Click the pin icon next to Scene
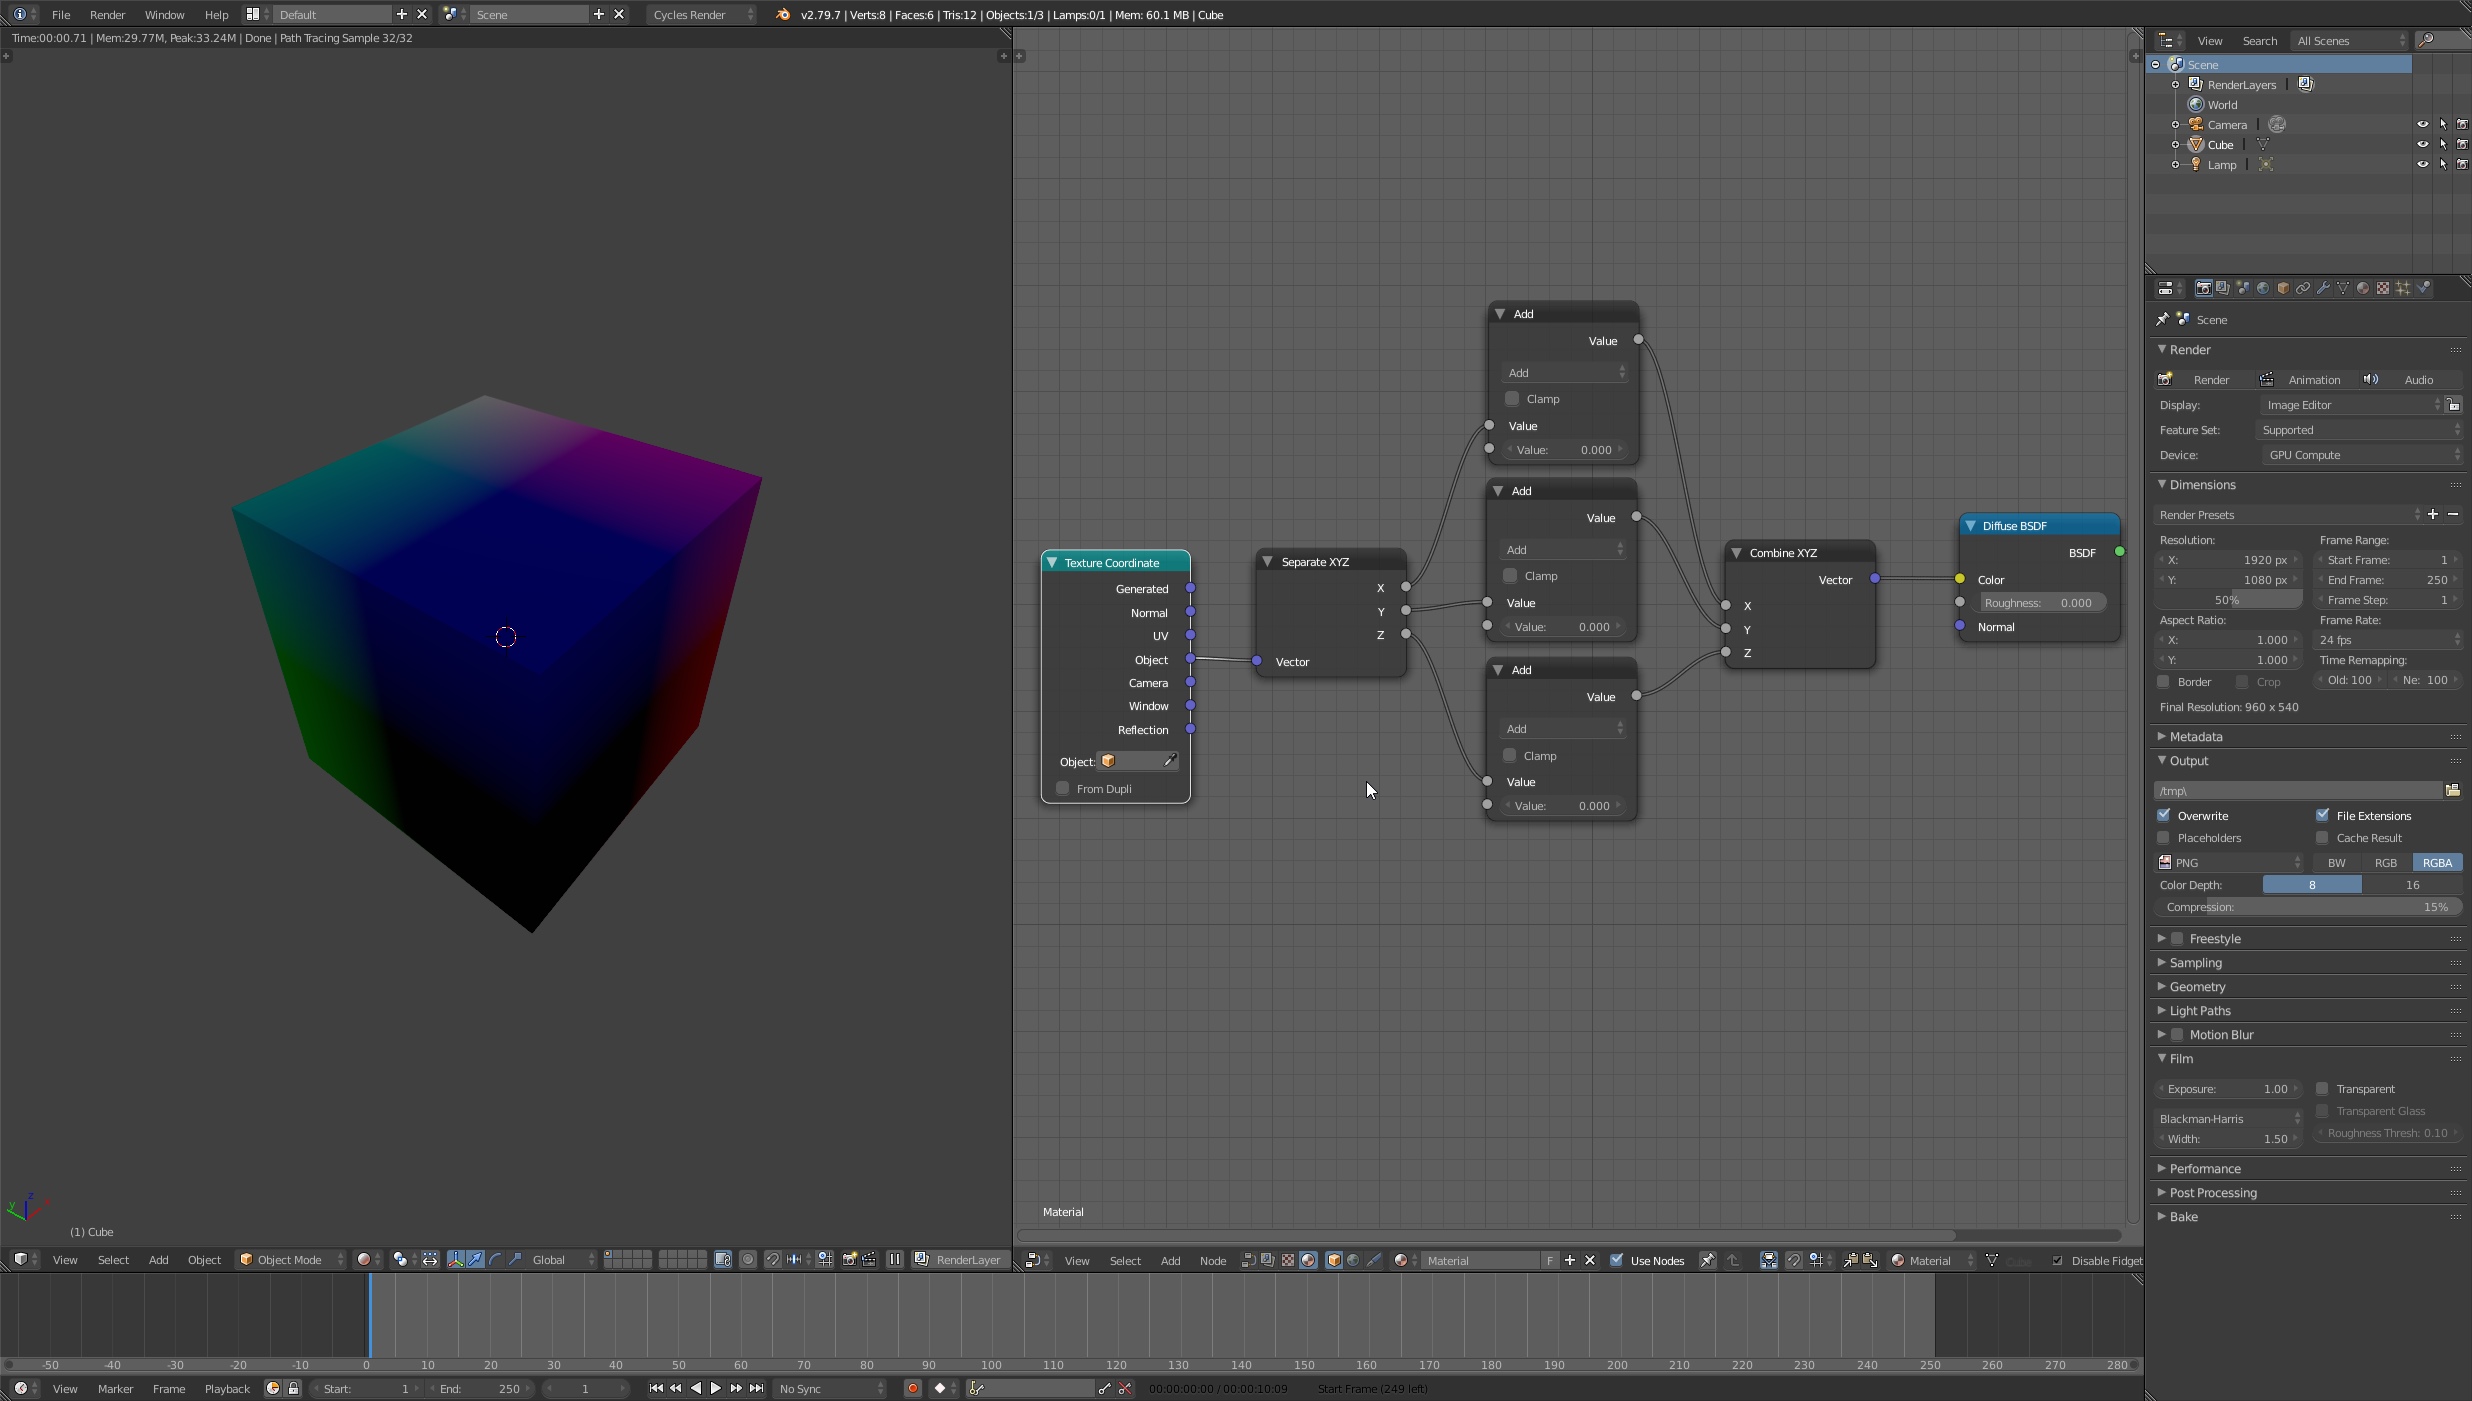 (x=2163, y=319)
